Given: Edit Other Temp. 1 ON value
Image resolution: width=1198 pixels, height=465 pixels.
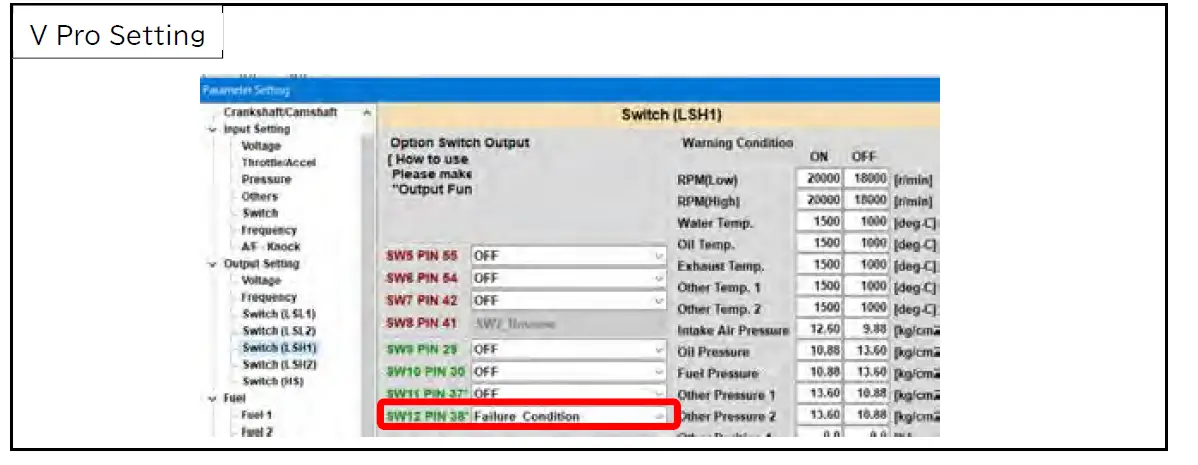Looking at the screenshot, I should tap(819, 287).
